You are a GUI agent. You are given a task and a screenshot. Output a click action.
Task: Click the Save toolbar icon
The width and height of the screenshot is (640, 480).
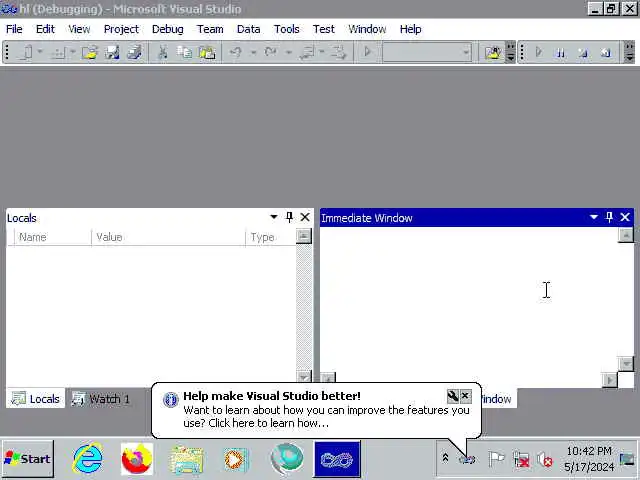(112, 52)
